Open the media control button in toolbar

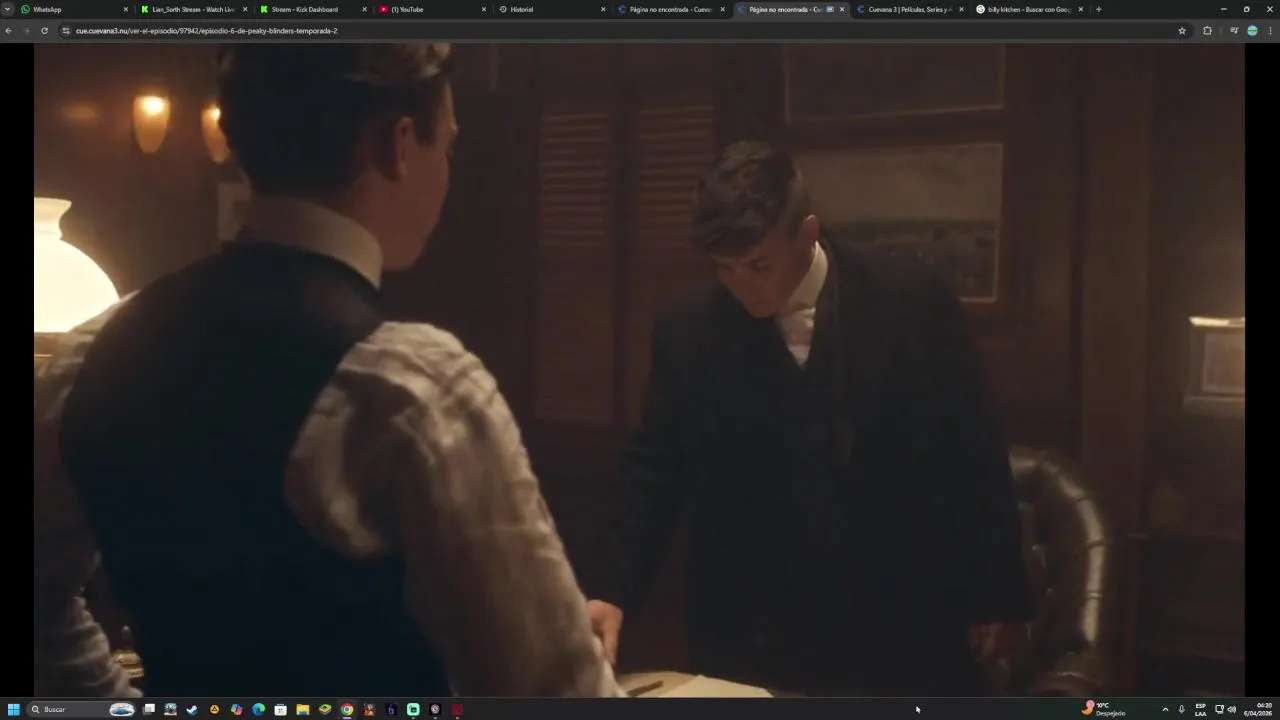pyautogui.click(x=1234, y=31)
